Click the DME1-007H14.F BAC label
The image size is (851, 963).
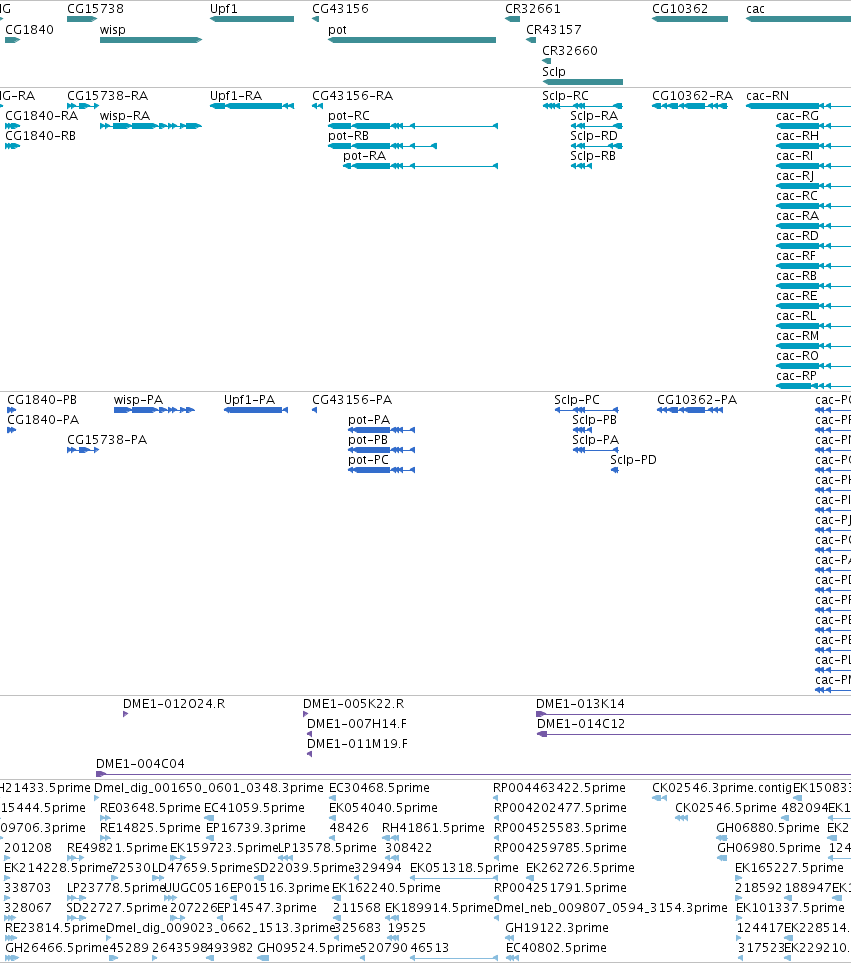click(357, 723)
